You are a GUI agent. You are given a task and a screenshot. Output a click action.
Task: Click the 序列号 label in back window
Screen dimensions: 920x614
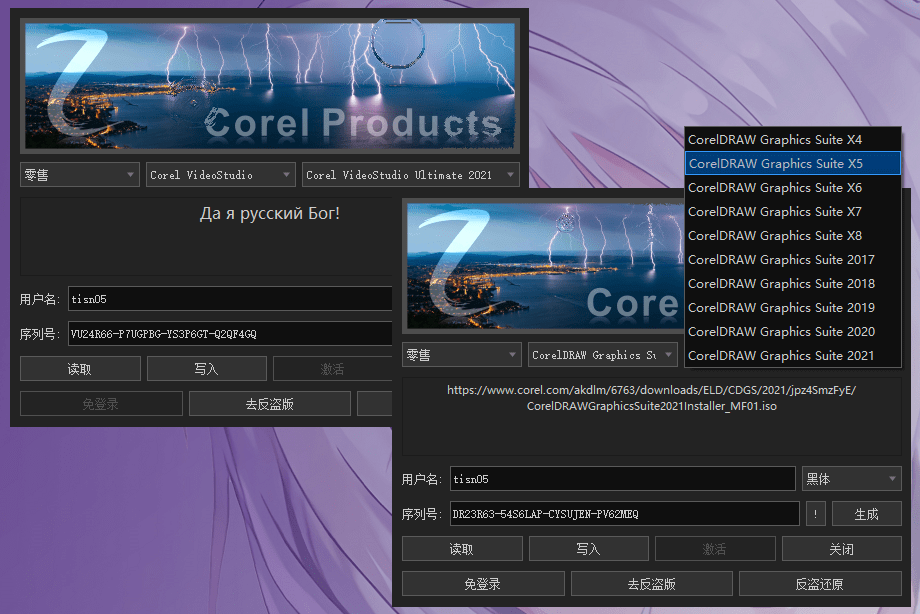coord(39,334)
